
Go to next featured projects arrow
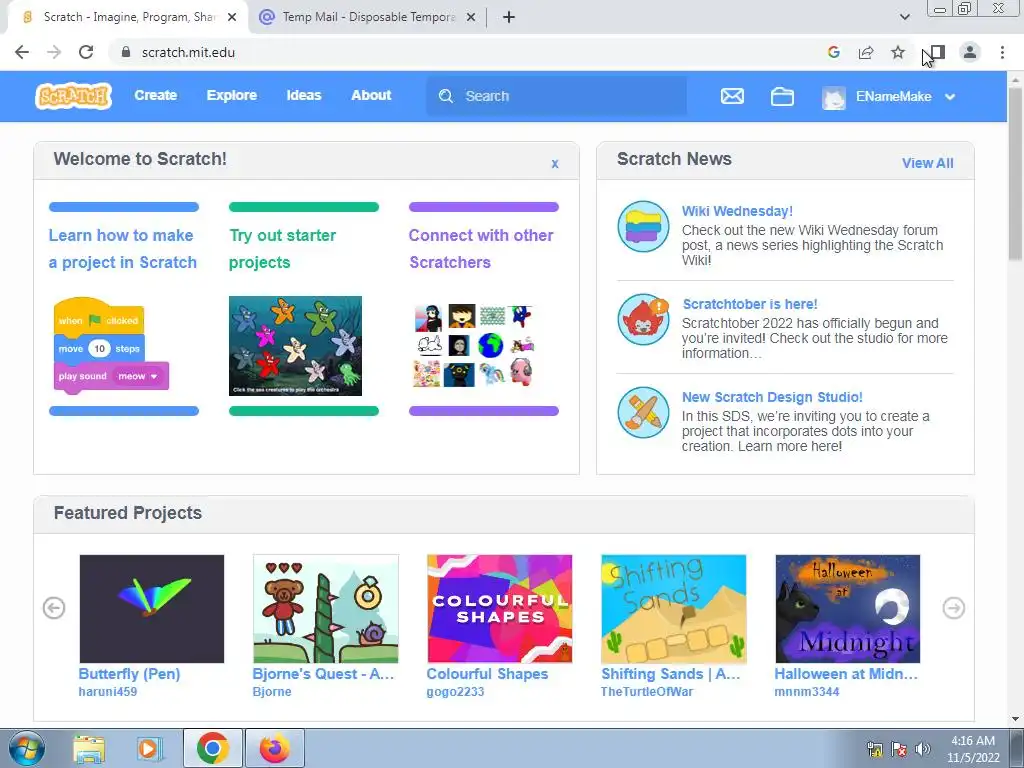(953, 608)
